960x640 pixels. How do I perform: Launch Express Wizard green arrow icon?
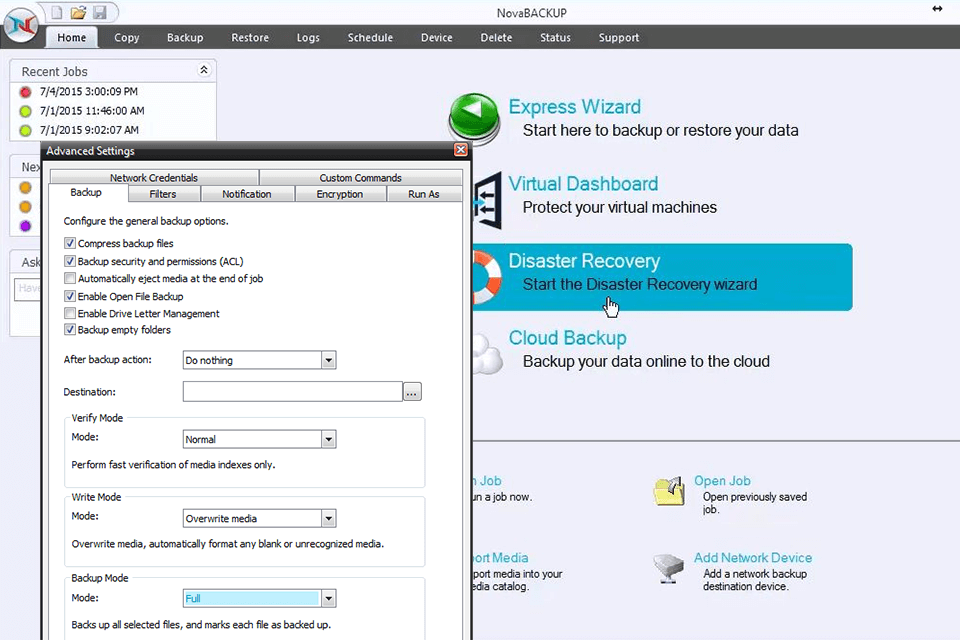coord(474,119)
